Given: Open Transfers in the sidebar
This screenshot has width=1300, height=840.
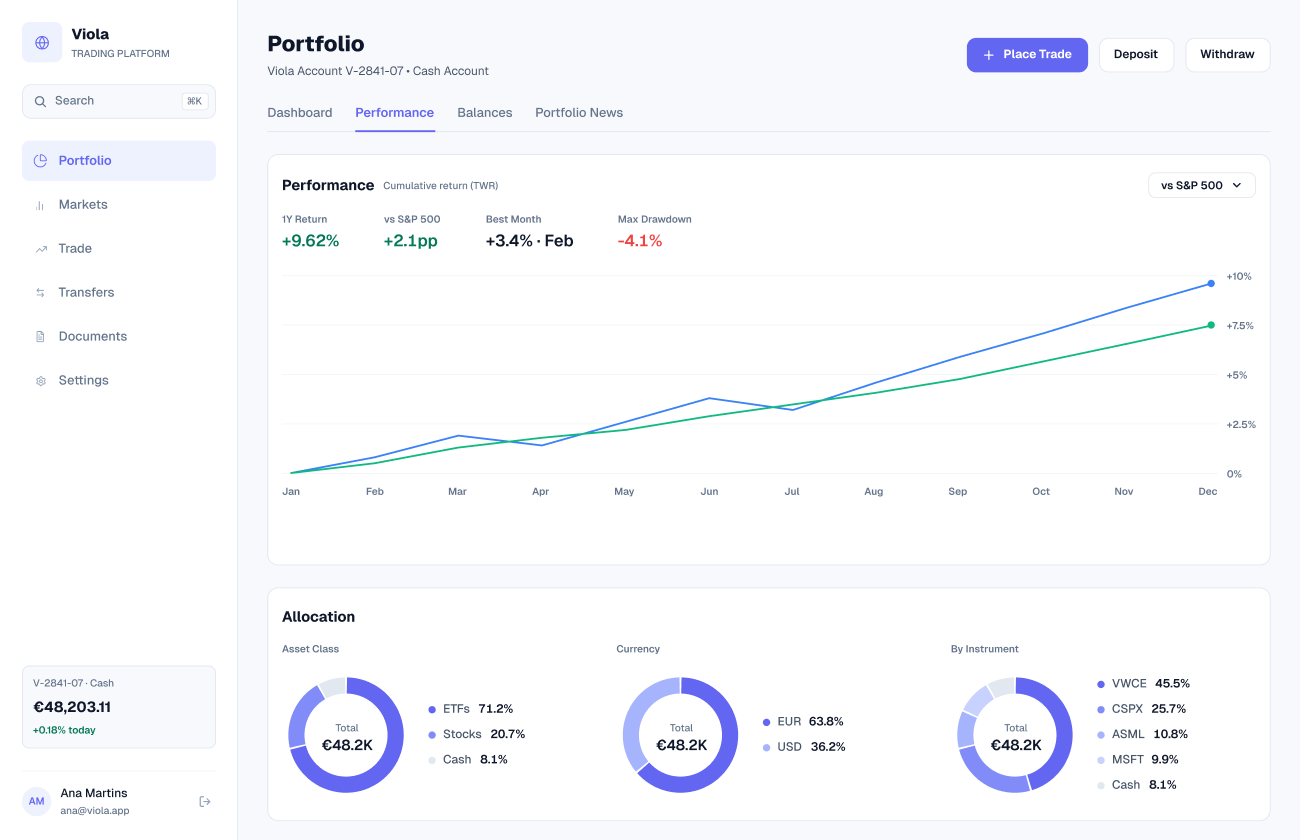Looking at the screenshot, I should tap(119, 292).
